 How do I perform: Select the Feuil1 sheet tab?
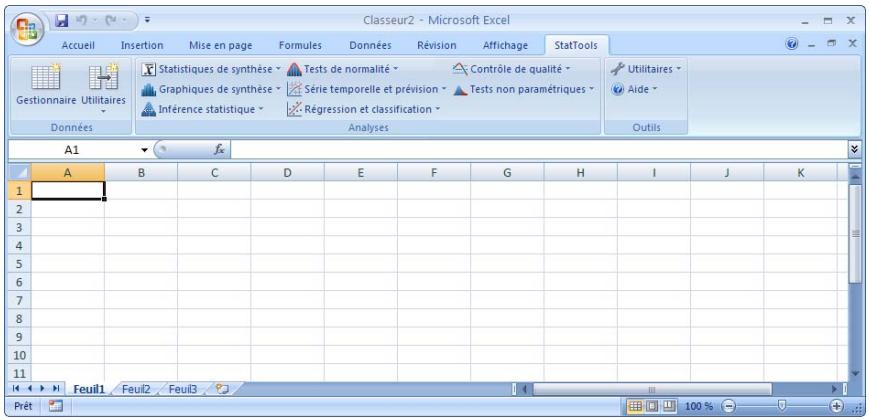pos(89,389)
